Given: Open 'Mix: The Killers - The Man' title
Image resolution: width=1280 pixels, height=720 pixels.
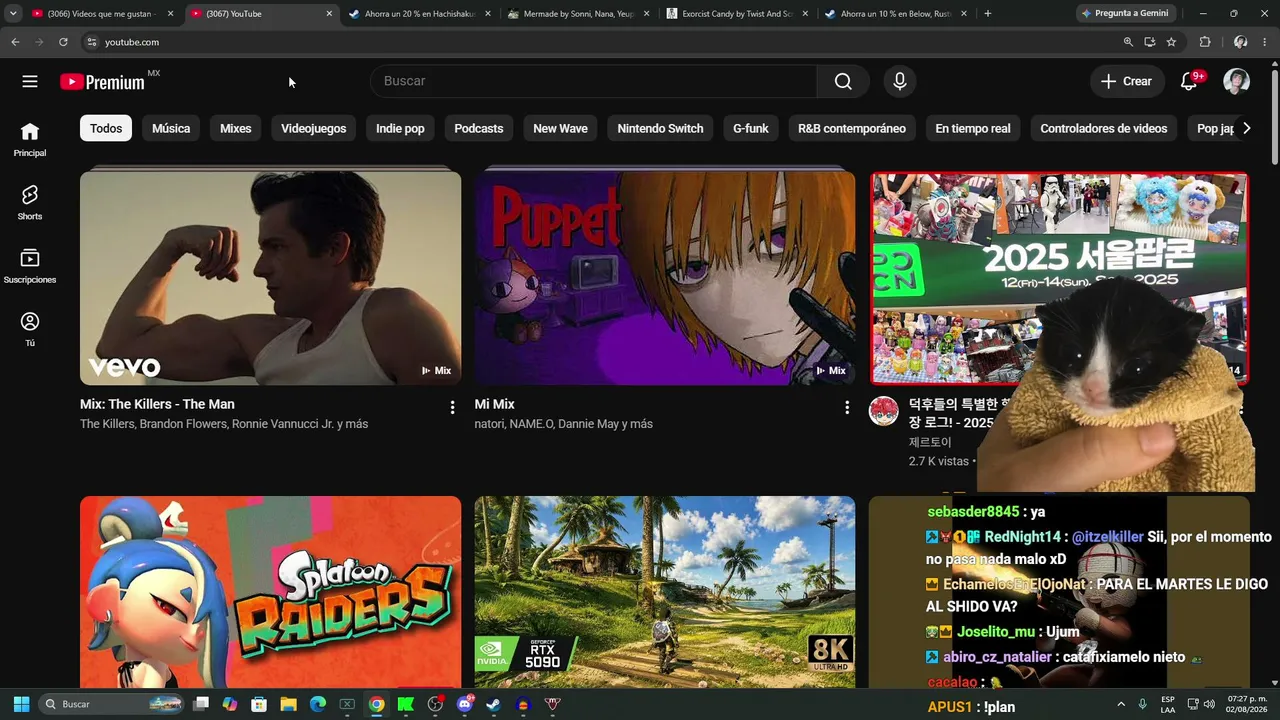Looking at the screenshot, I should tap(157, 404).
